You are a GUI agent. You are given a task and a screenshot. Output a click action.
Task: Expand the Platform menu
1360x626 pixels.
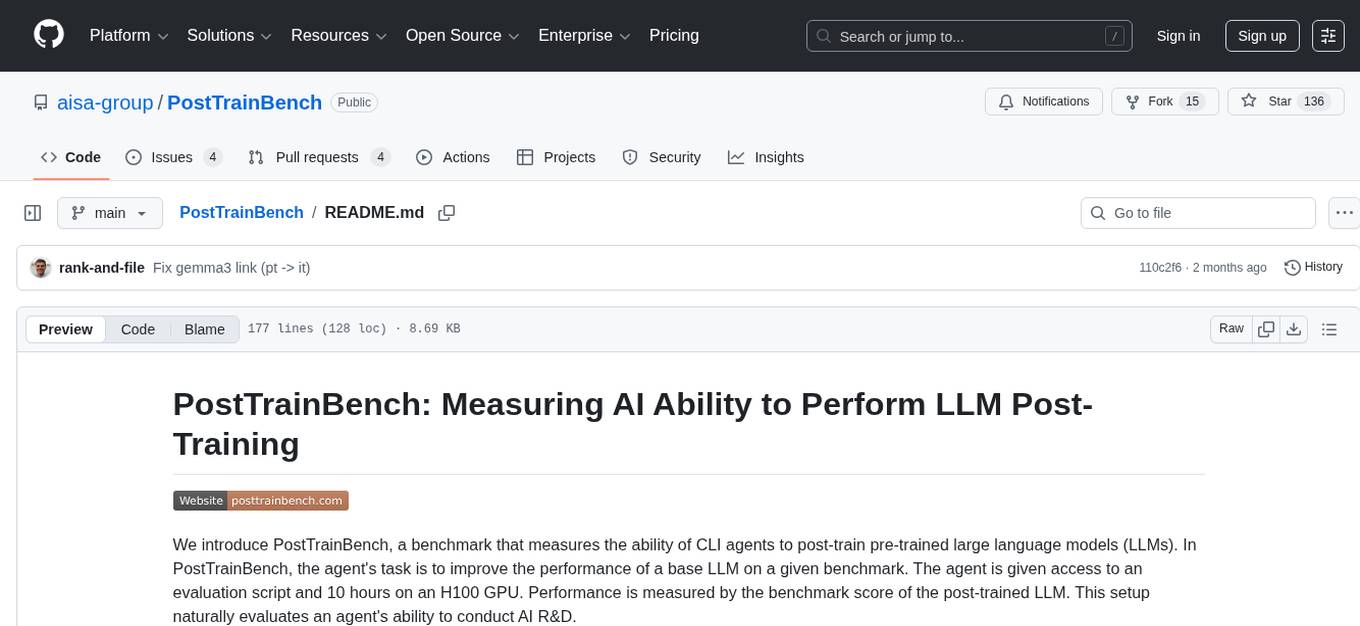(x=131, y=36)
